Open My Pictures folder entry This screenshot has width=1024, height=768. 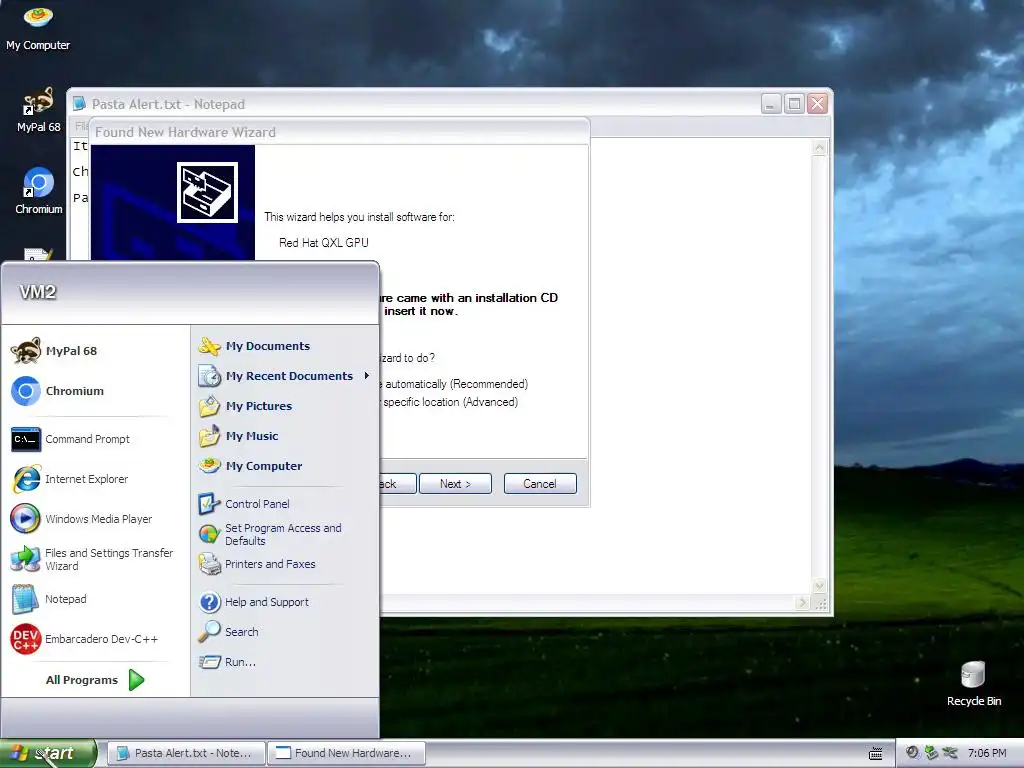(285, 406)
